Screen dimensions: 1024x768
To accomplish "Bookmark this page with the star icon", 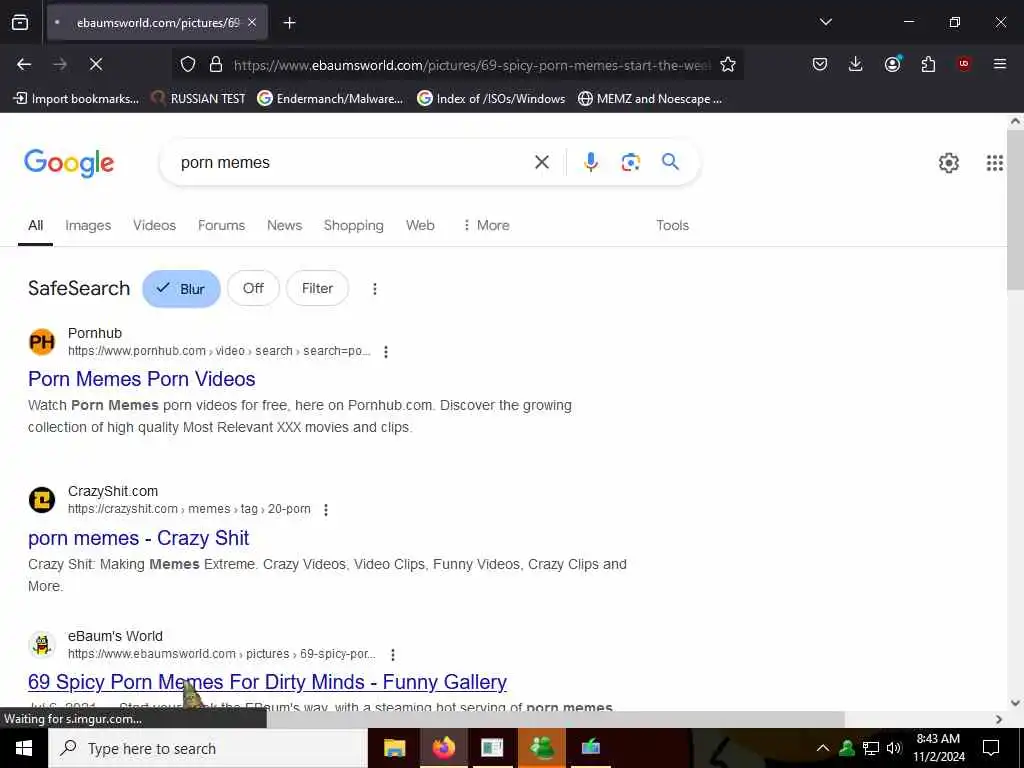I will click(728, 64).
